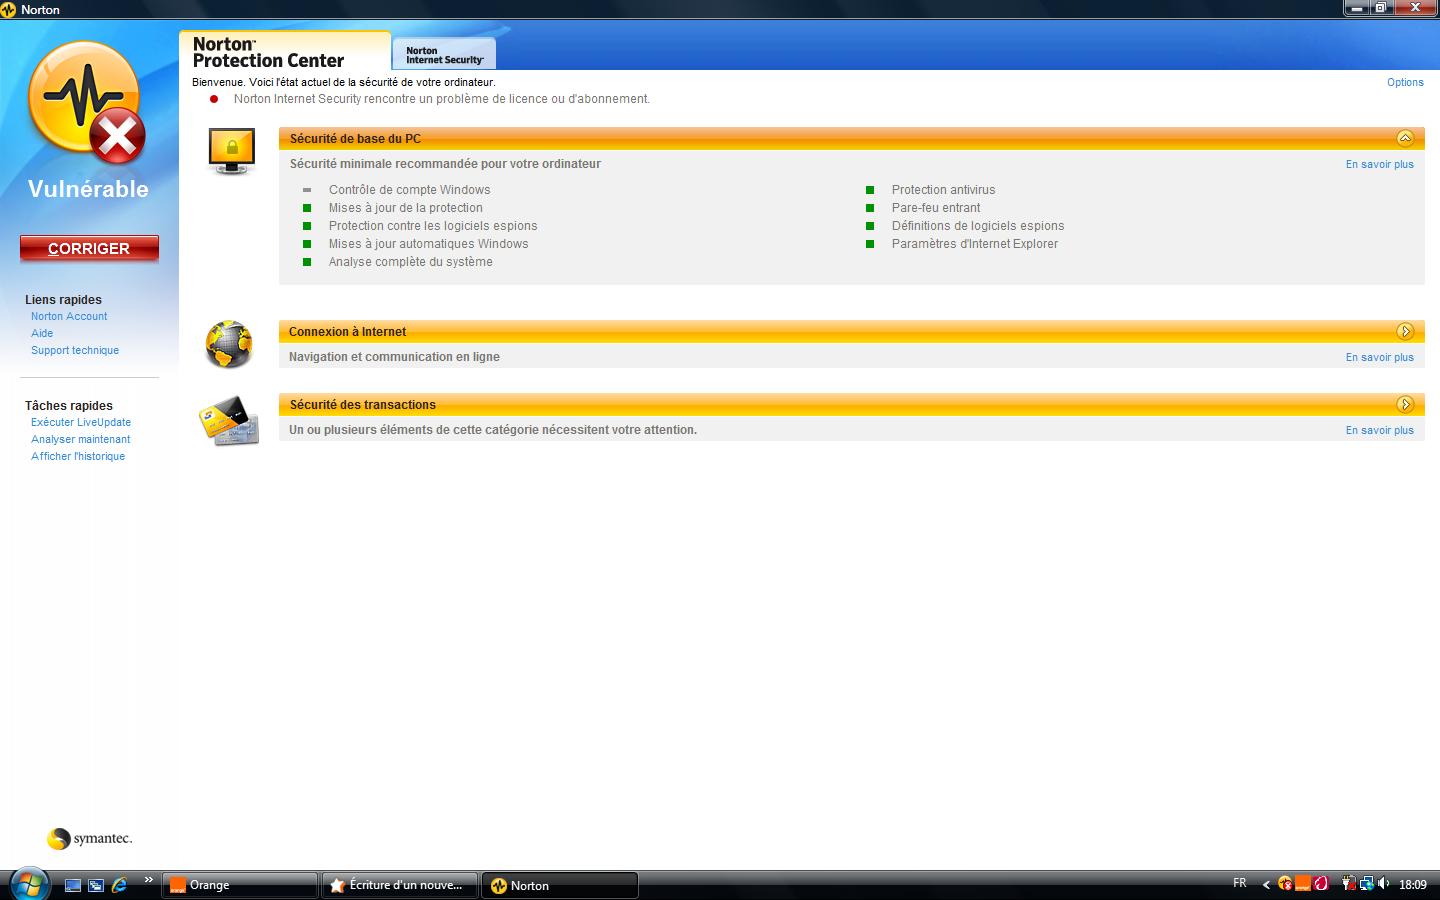Collapse the Sécurité de base du PC section
This screenshot has height=900, width=1440.
(x=1405, y=138)
